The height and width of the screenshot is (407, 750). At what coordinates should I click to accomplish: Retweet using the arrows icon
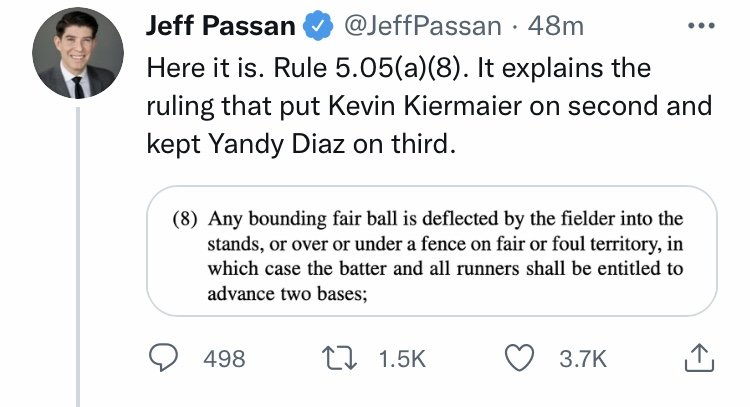click(339, 358)
